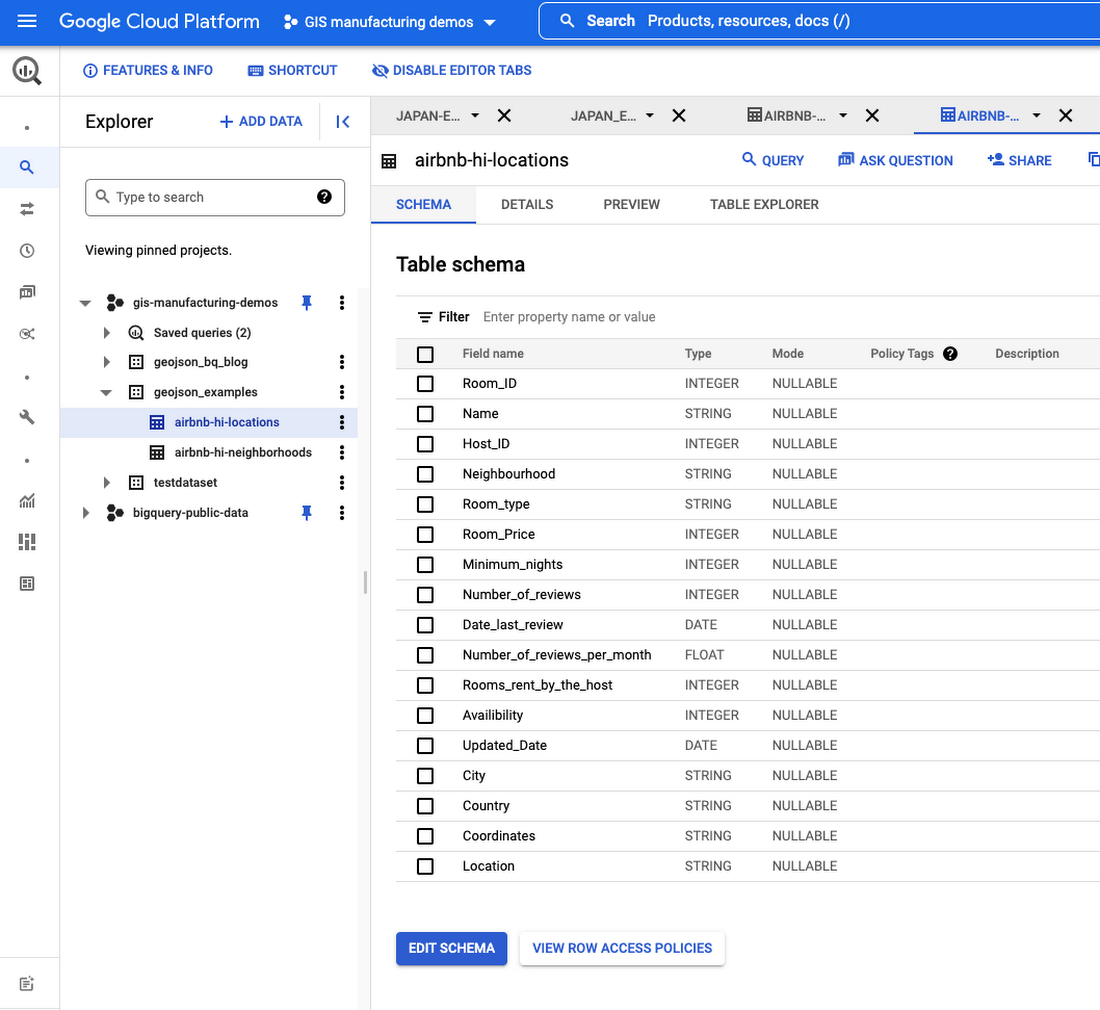Open actions menu for geojson_examples
The image size is (1100, 1010).
[342, 392]
